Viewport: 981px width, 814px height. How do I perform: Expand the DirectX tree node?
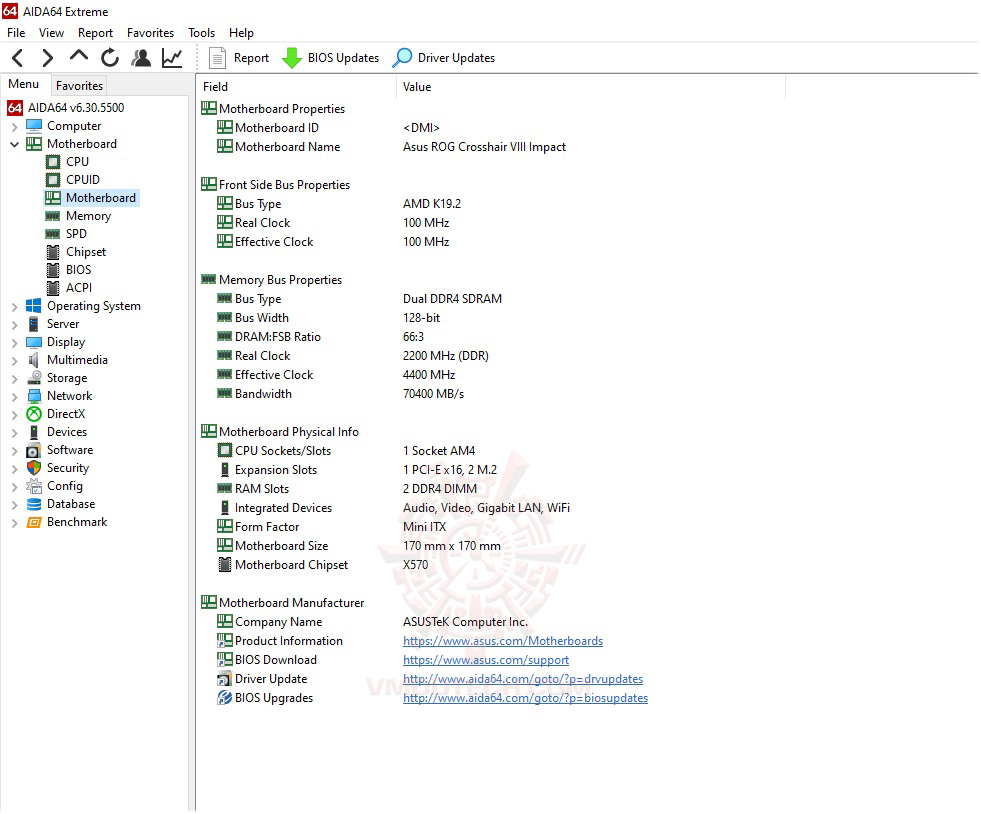coord(14,415)
